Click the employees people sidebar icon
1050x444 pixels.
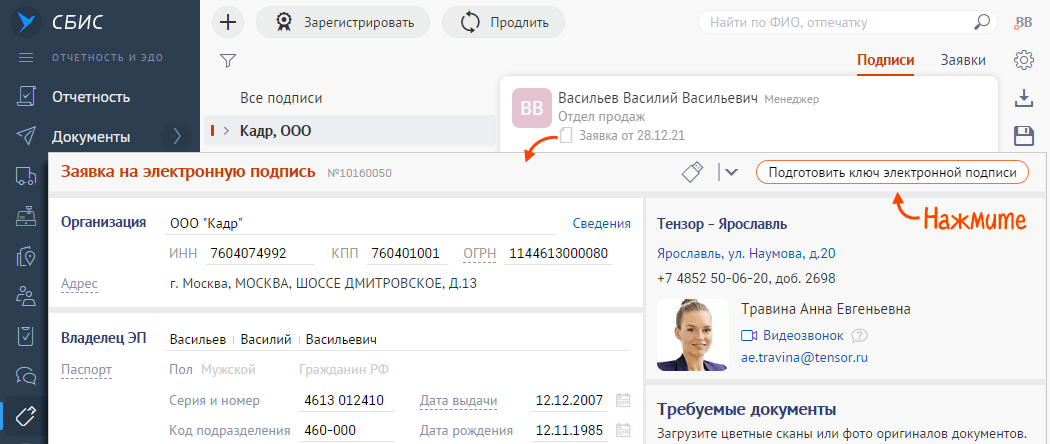tap(25, 295)
